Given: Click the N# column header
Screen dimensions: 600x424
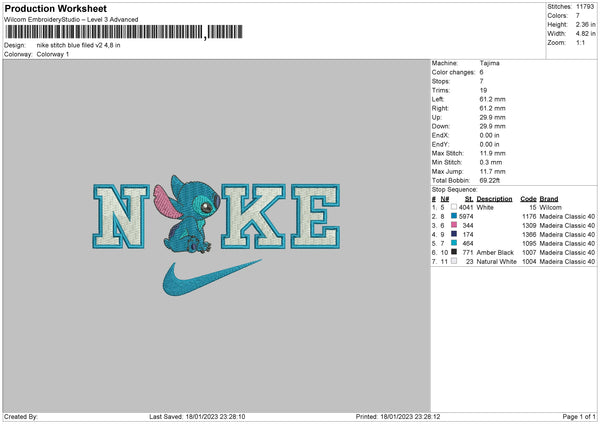Looking at the screenshot, I should (445, 199).
